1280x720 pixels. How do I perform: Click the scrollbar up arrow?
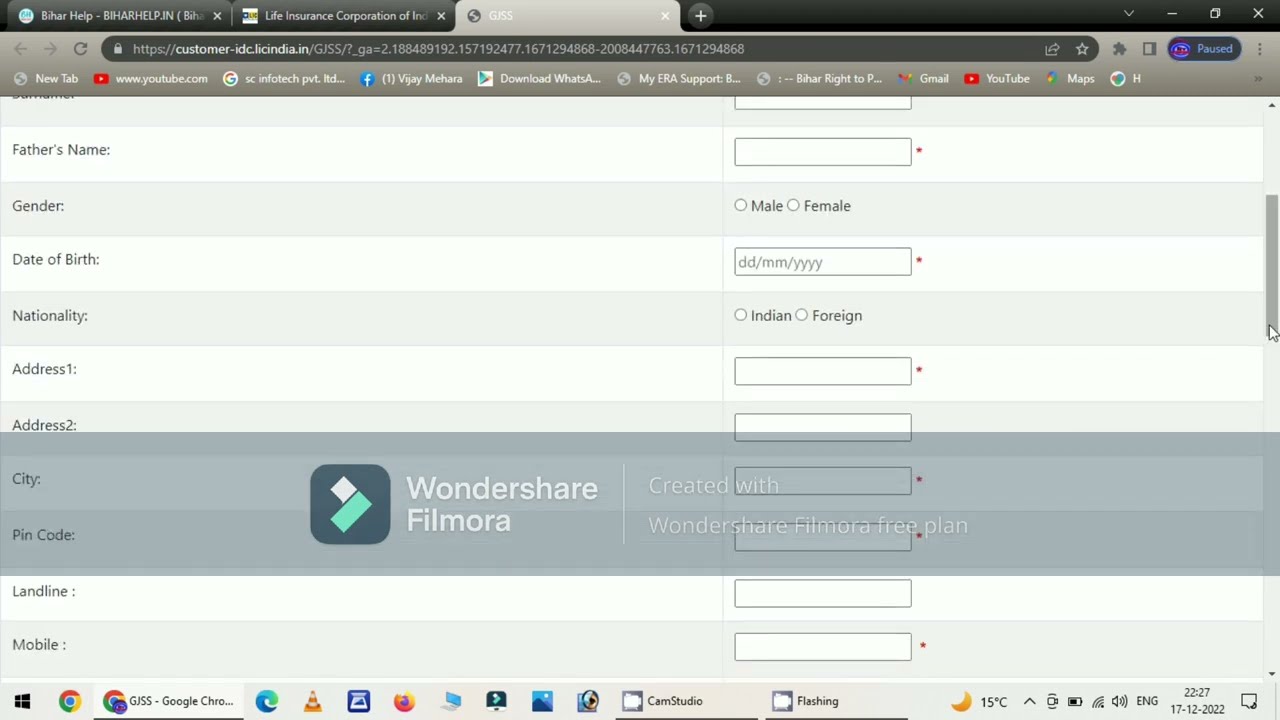pos(1272,104)
